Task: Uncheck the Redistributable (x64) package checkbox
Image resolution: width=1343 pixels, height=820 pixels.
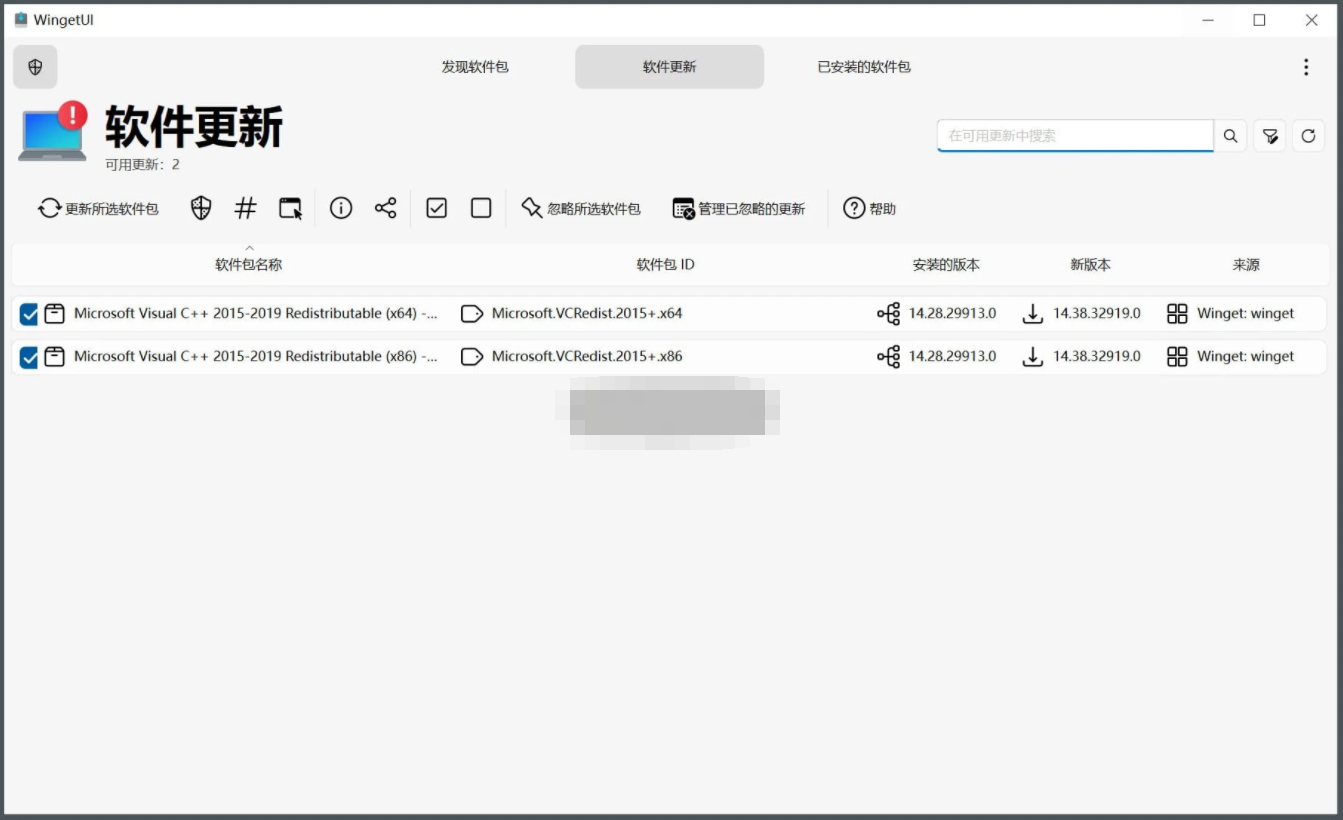Action: click(29, 314)
